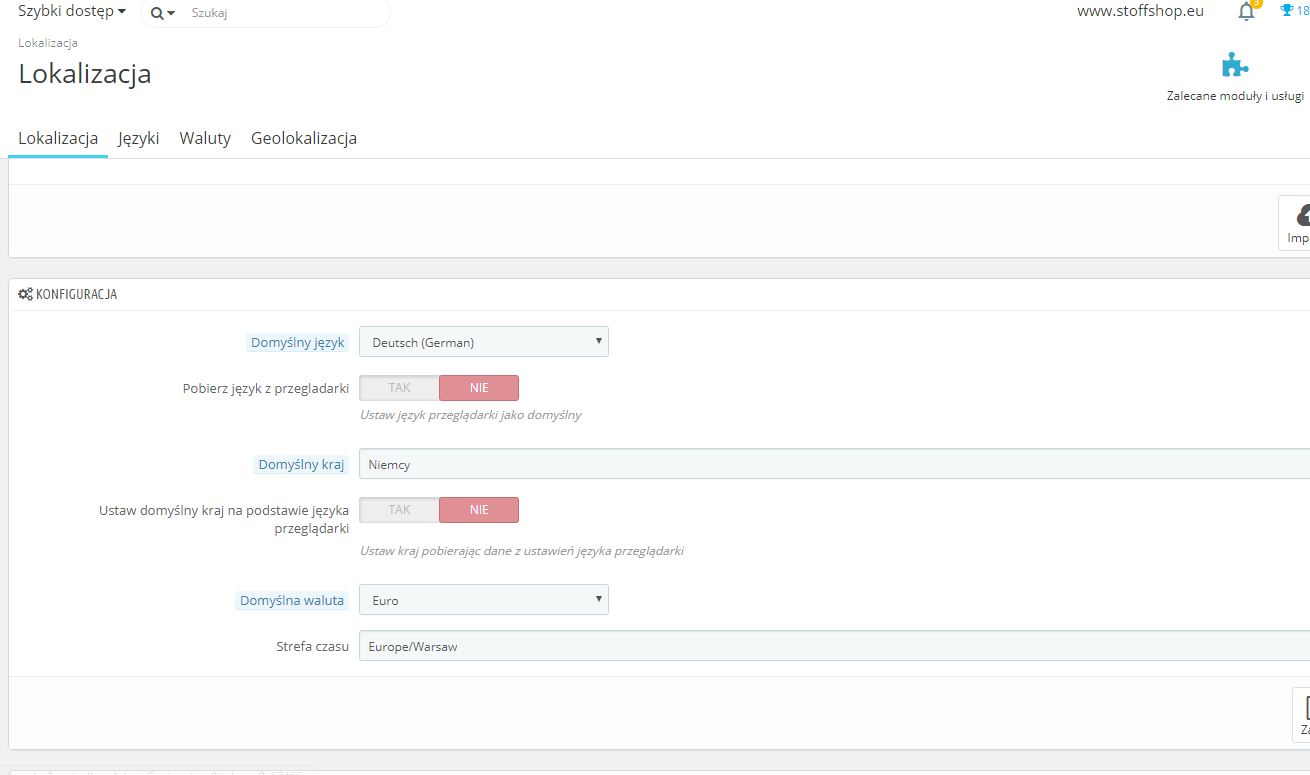Screen dimensions: 1310x775
Task: Set domyślny kraj by browser language to NIE
Action: coord(479,510)
